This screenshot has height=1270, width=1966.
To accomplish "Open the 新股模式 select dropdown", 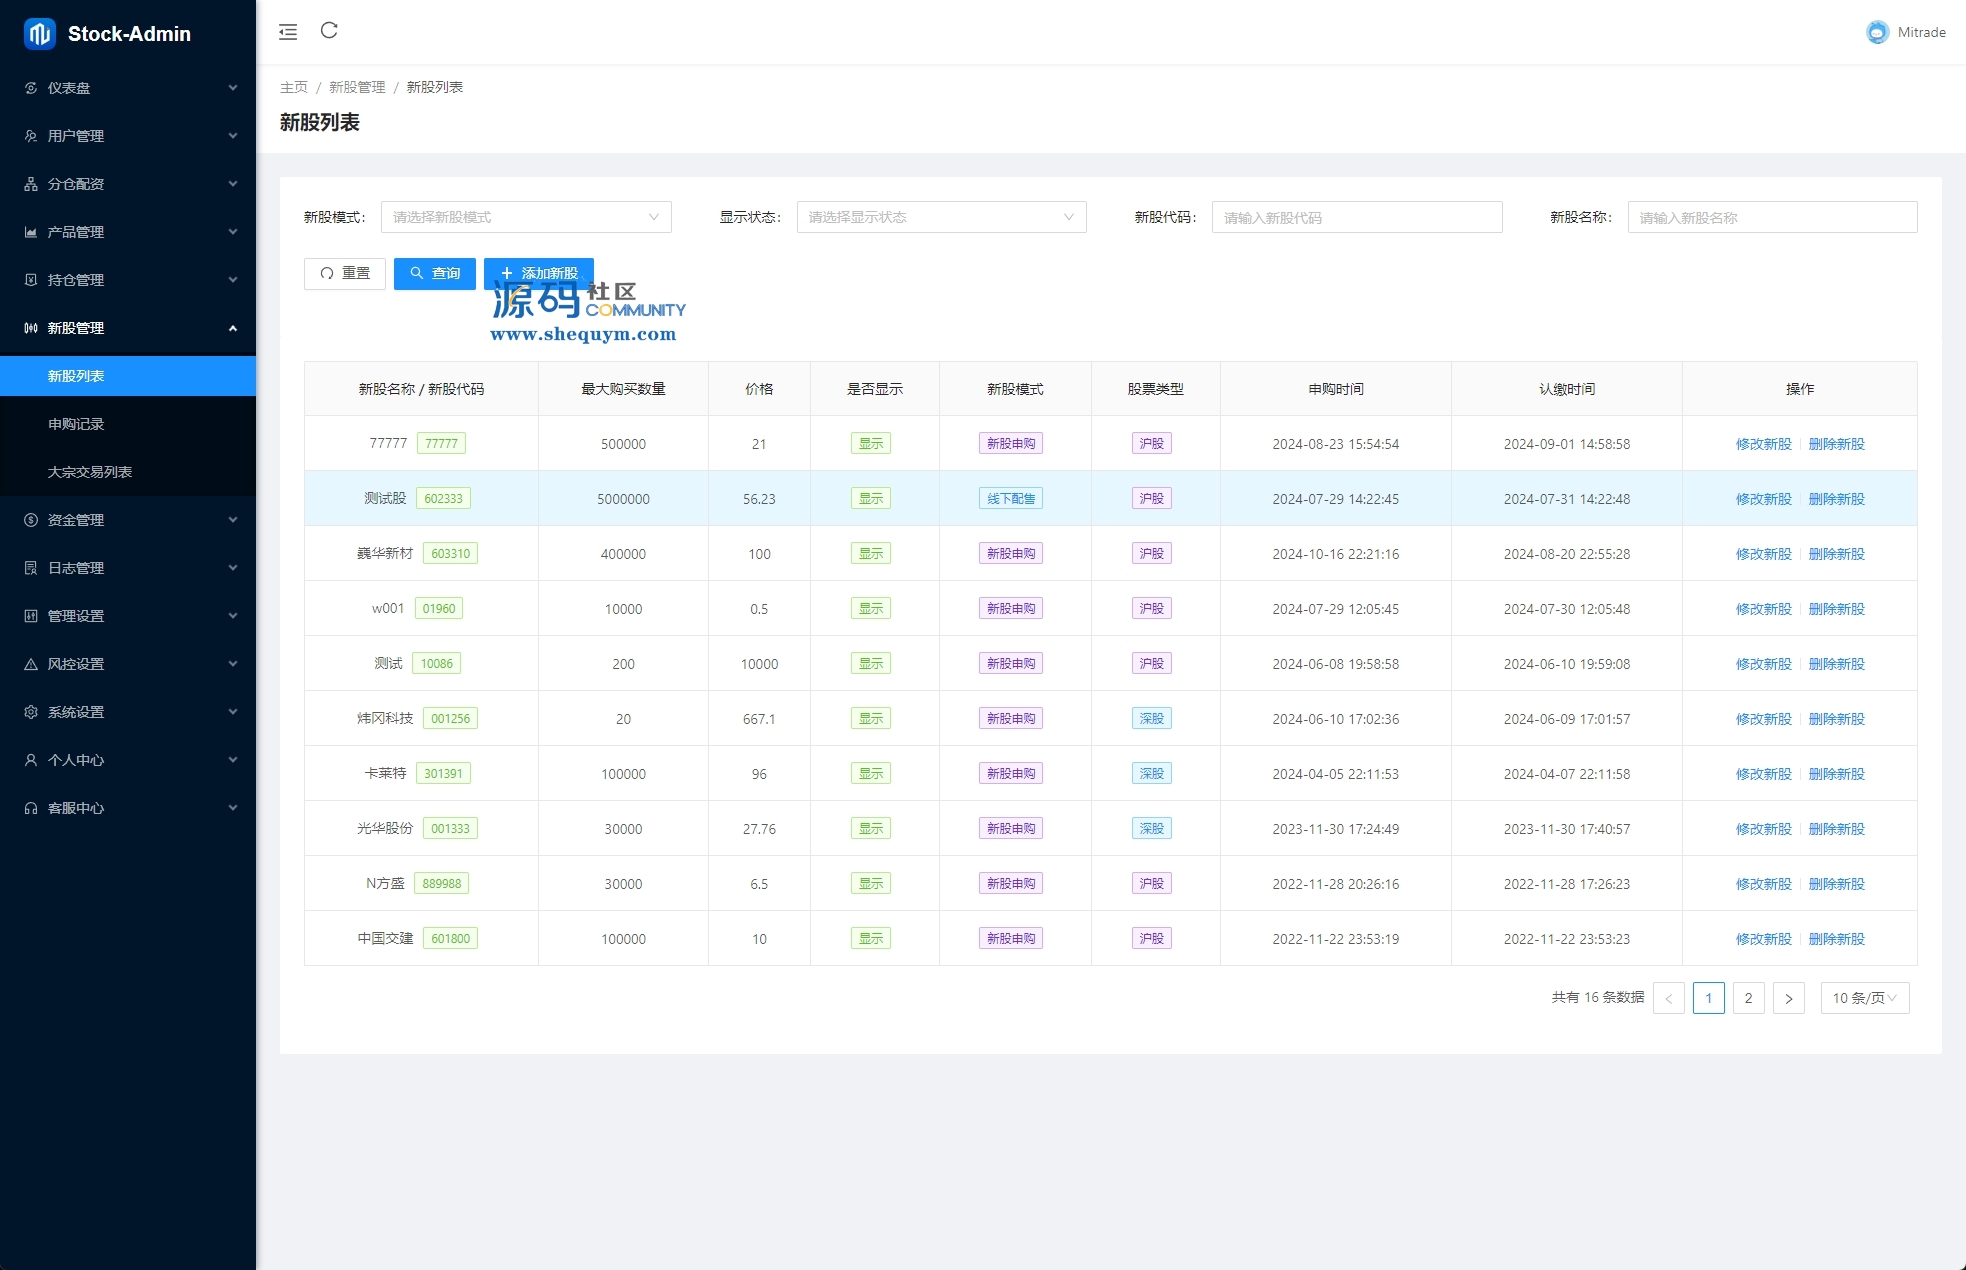I will click(526, 217).
